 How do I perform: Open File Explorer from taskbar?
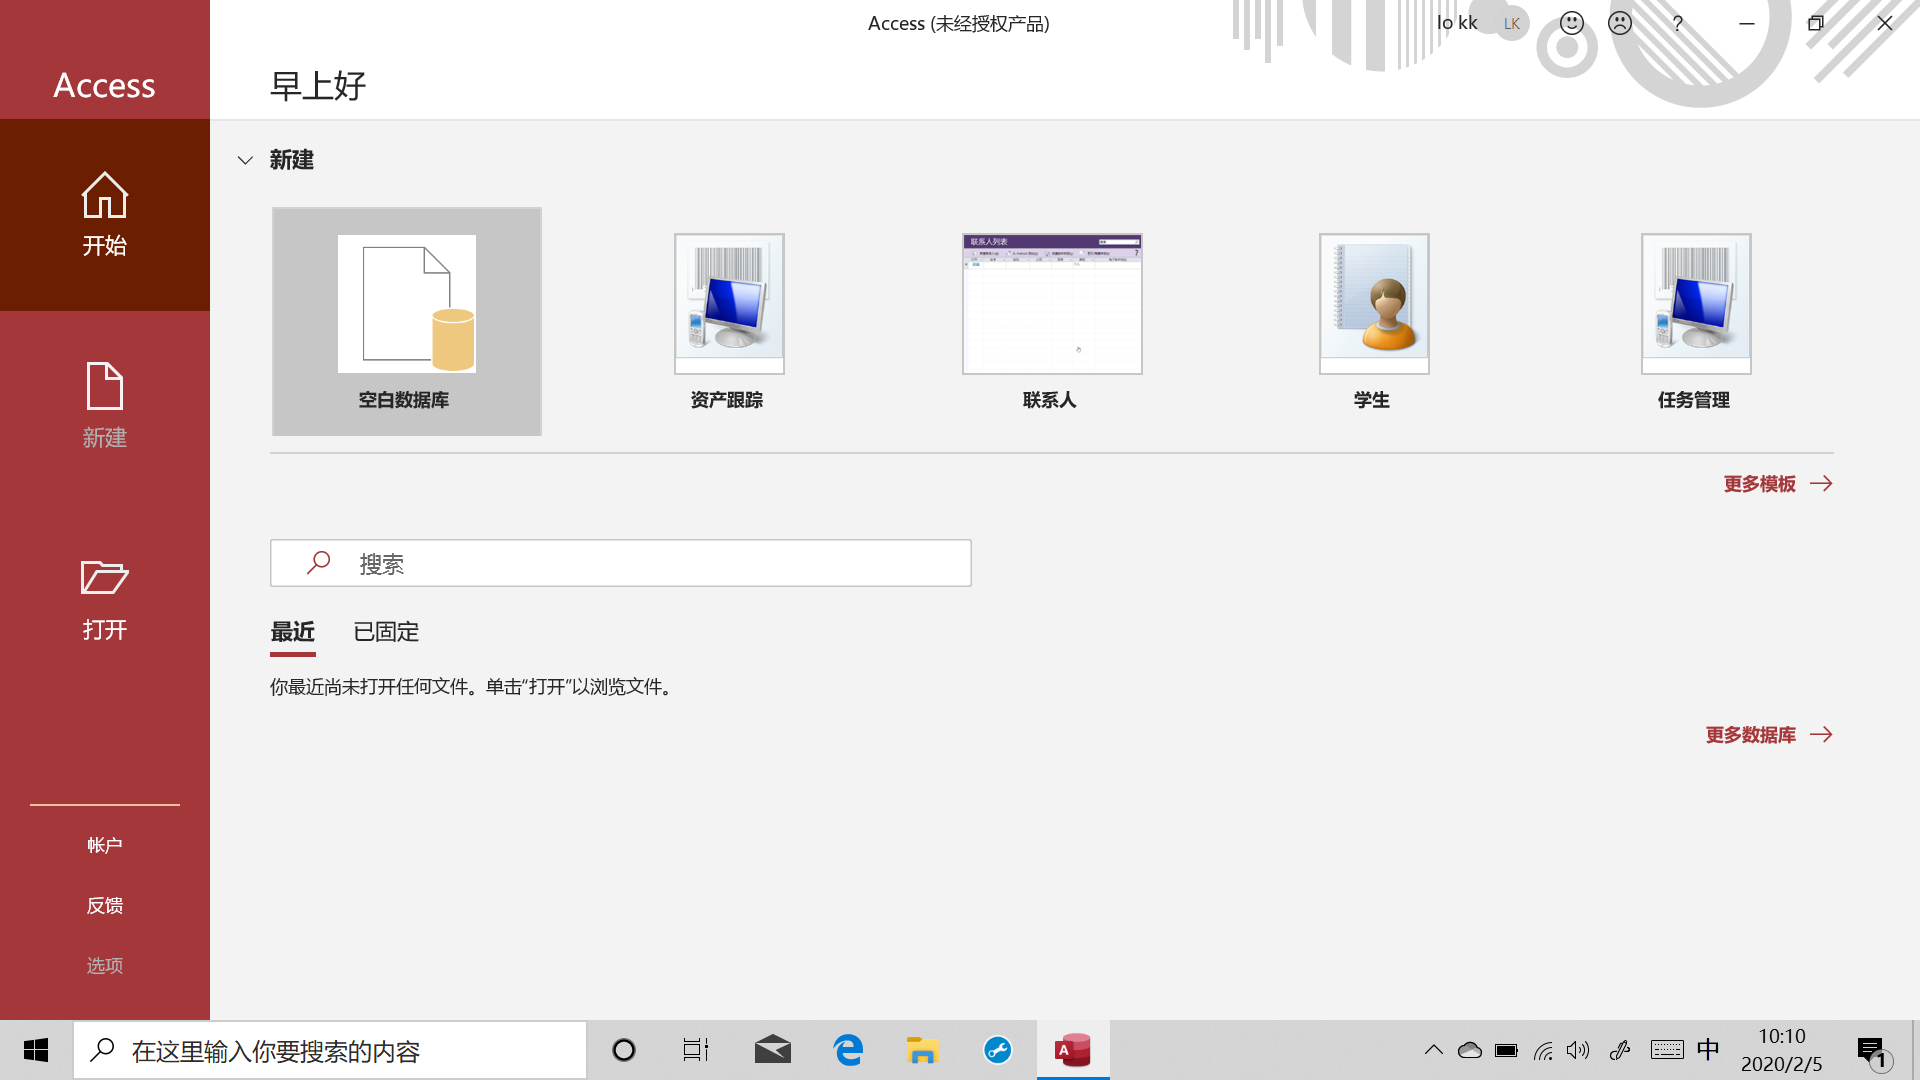point(922,1050)
